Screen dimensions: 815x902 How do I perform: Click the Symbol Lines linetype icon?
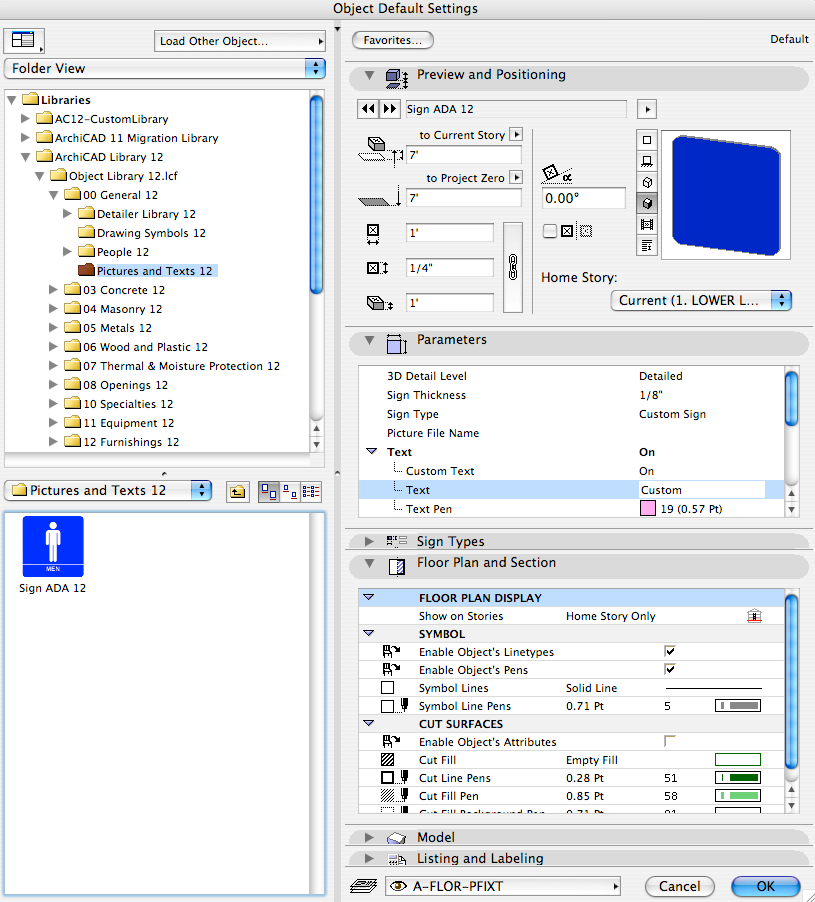388,688
